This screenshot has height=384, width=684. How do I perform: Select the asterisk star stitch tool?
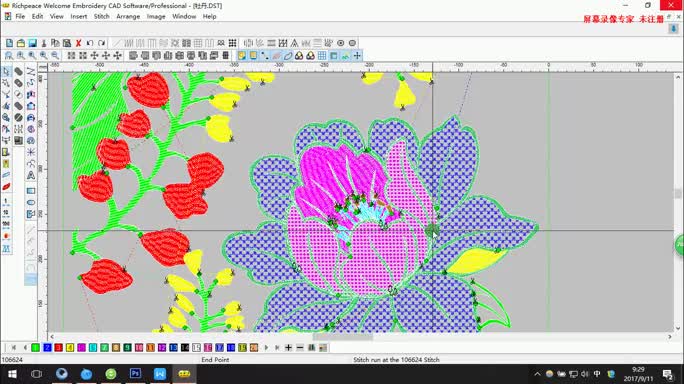coord(31,152)
